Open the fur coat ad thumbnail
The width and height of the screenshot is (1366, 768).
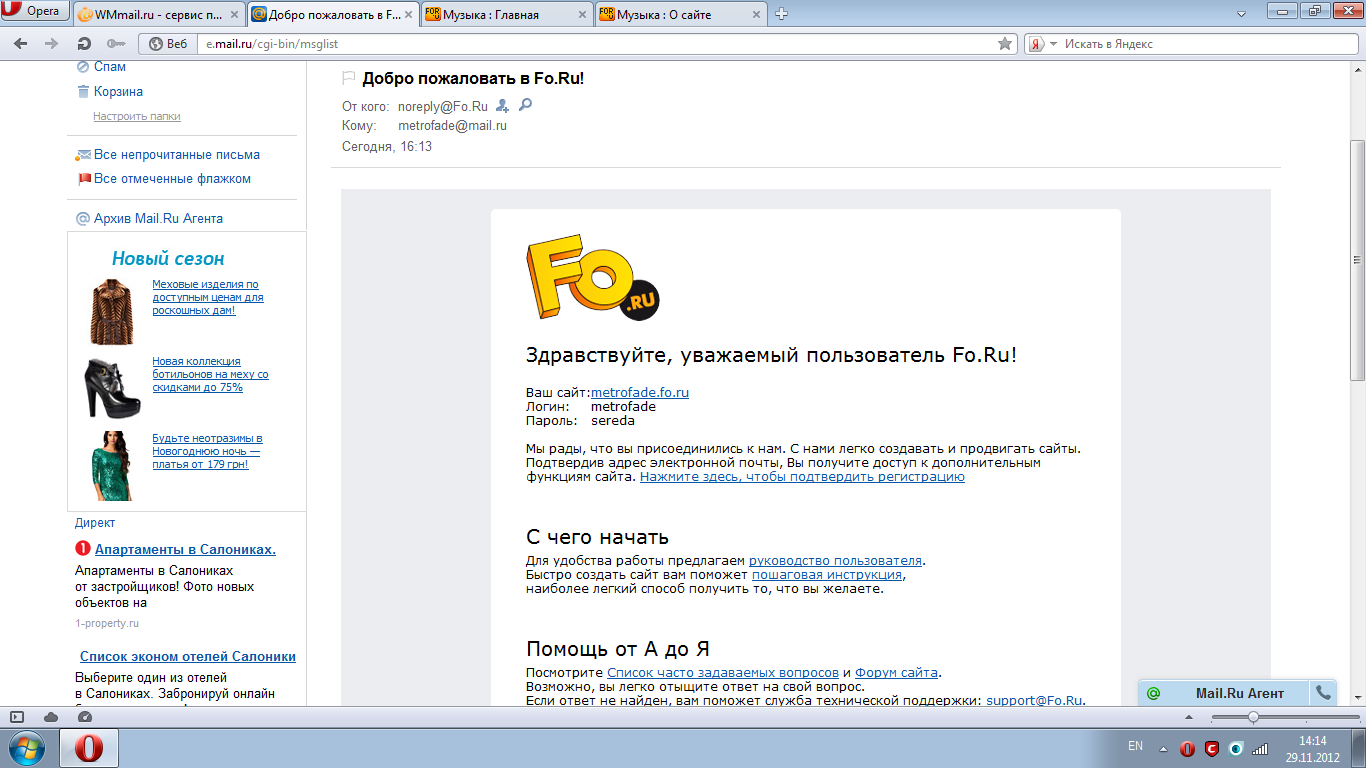tap(111, 313)
